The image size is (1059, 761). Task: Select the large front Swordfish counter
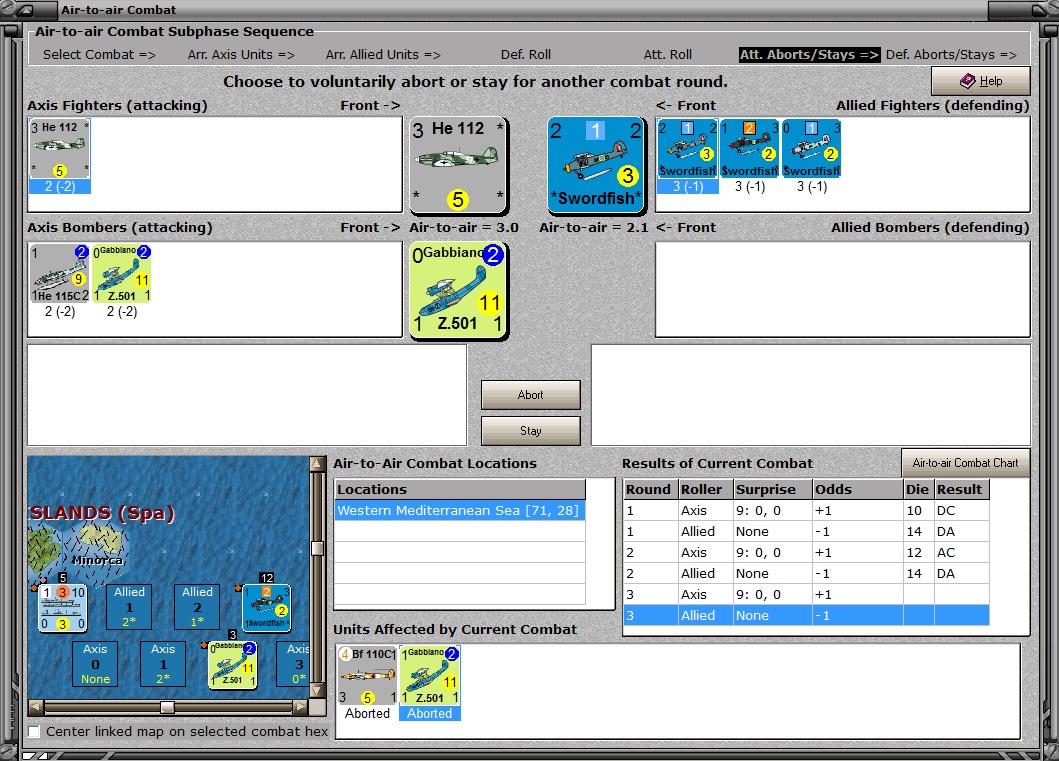coord(596,164)
